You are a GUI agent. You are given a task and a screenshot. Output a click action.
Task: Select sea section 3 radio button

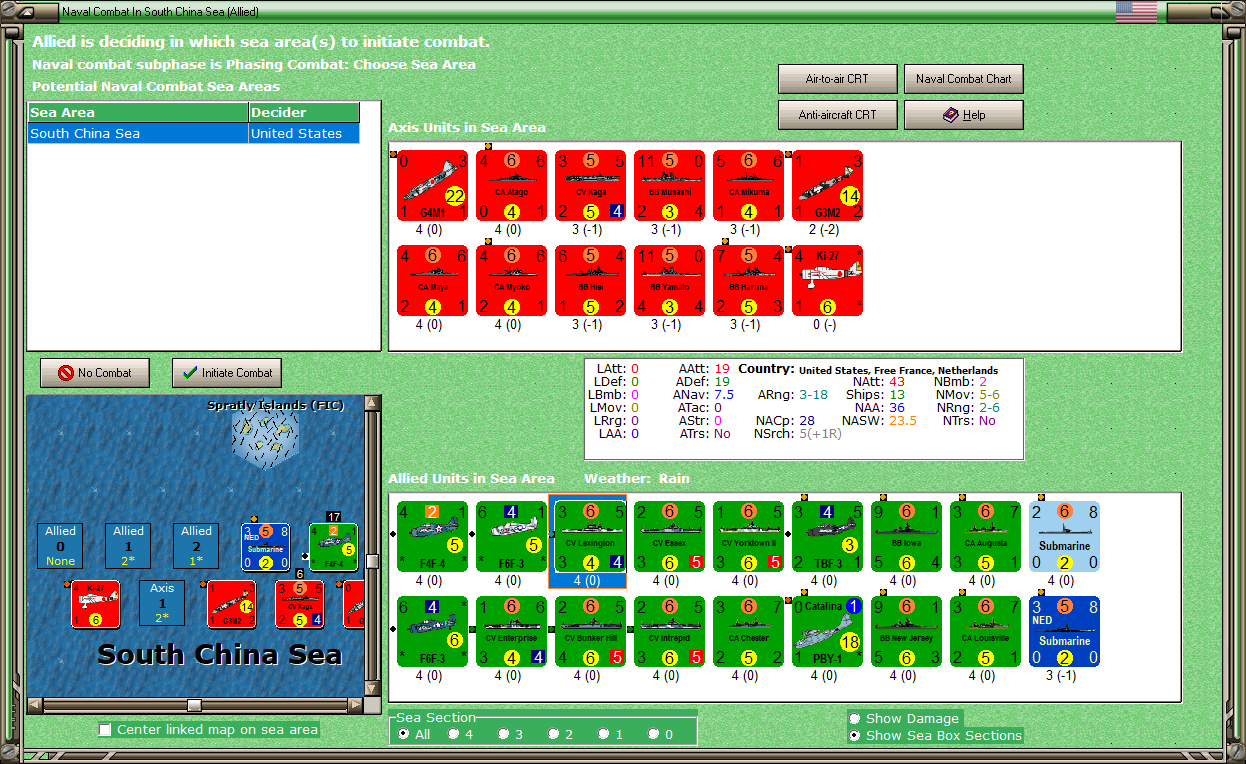click(504, 734)
